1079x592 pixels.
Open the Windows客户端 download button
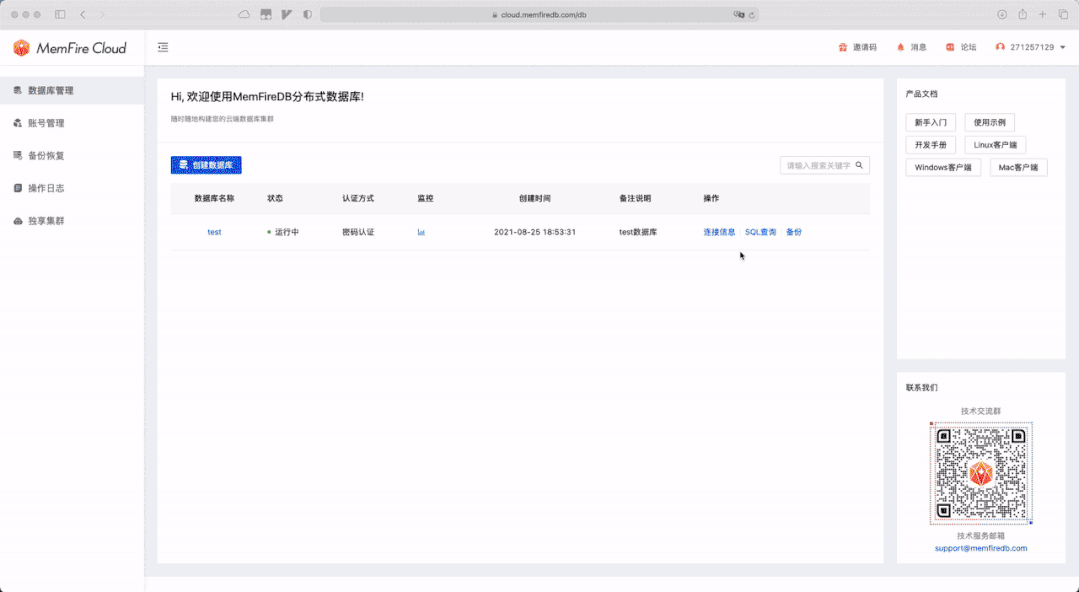(943, 167)
